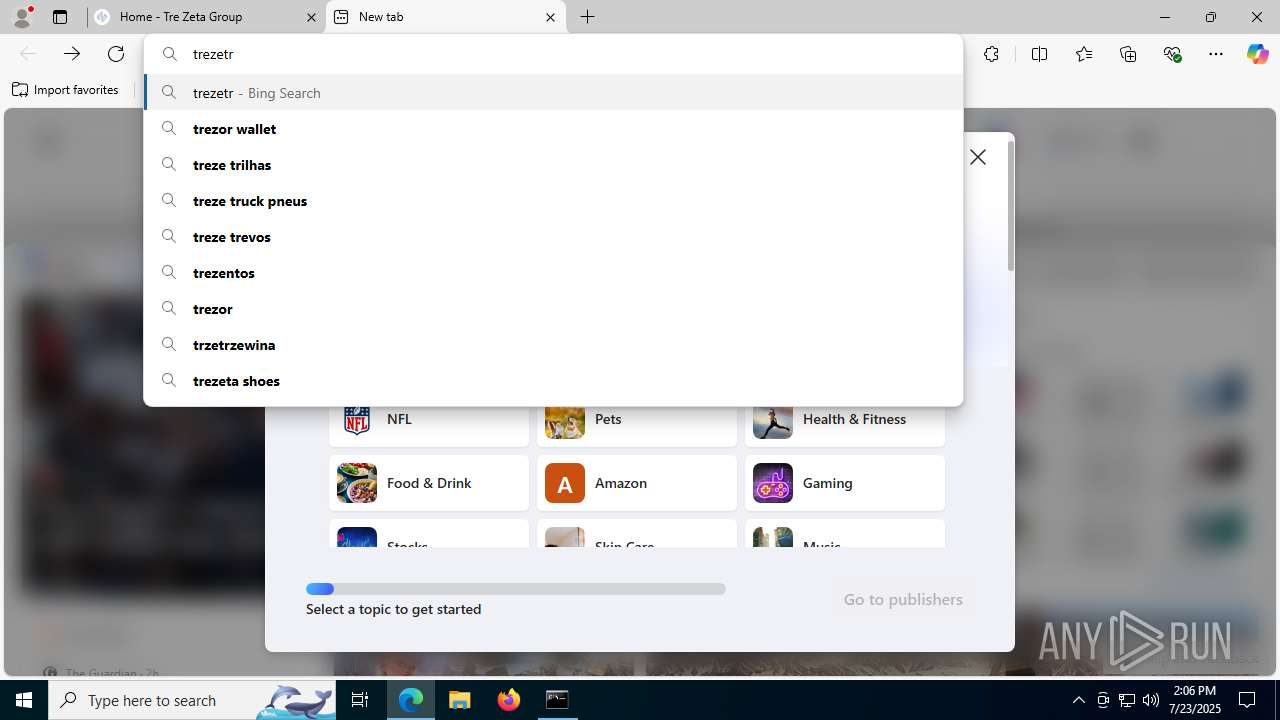The height and width of the screenshot is (720, 1280).
Task: Open the Windows Start menu
Action: [x=24, y=700]
